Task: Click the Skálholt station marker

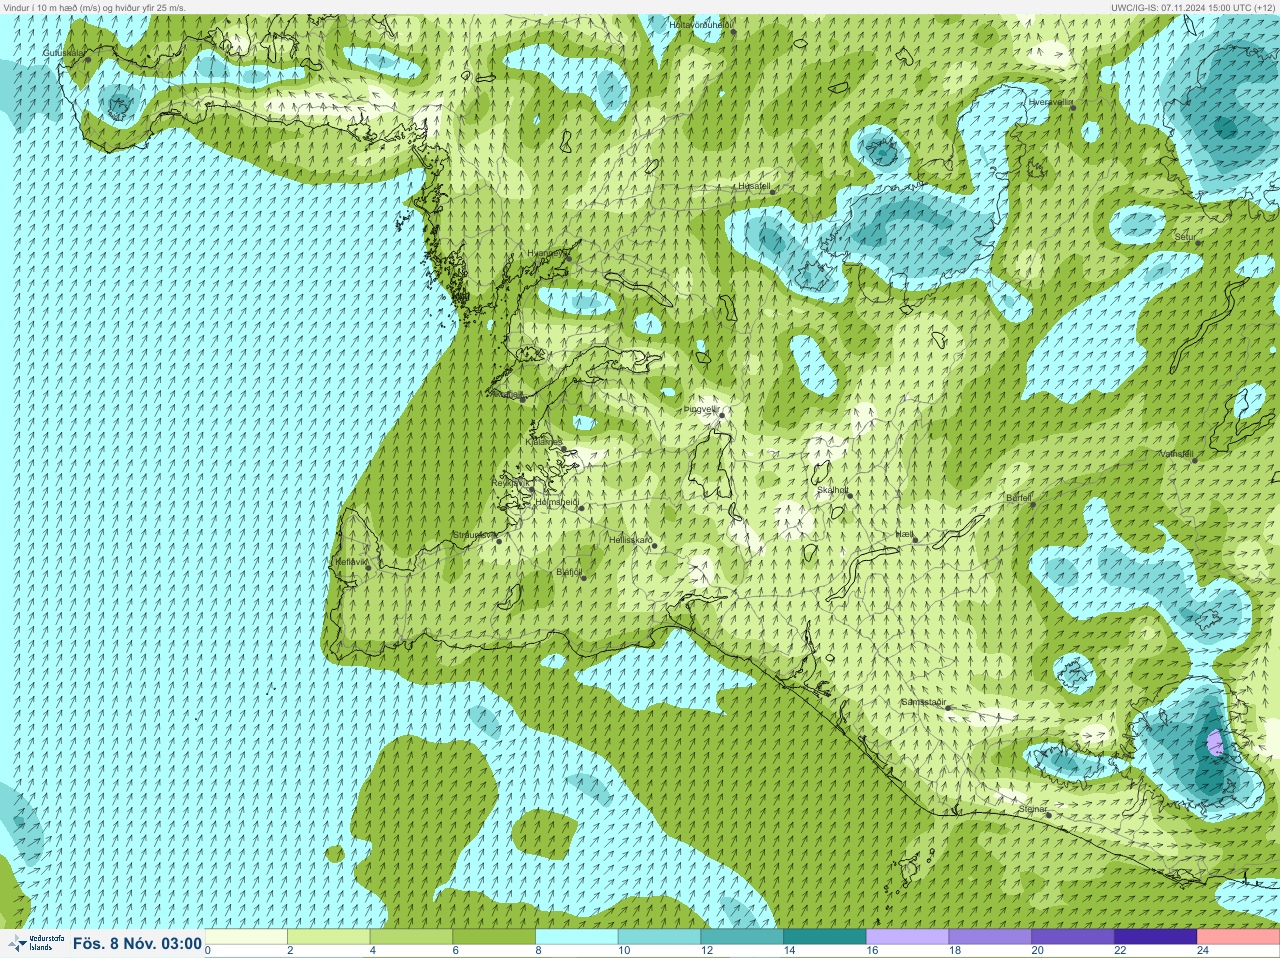Action: pyautogui.click(x=849, y=495)
